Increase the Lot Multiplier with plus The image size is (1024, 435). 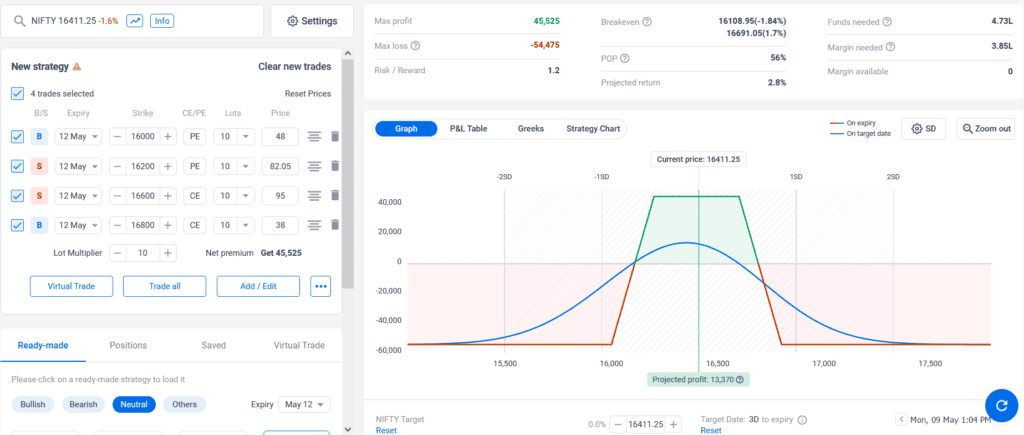click(168, 253)
